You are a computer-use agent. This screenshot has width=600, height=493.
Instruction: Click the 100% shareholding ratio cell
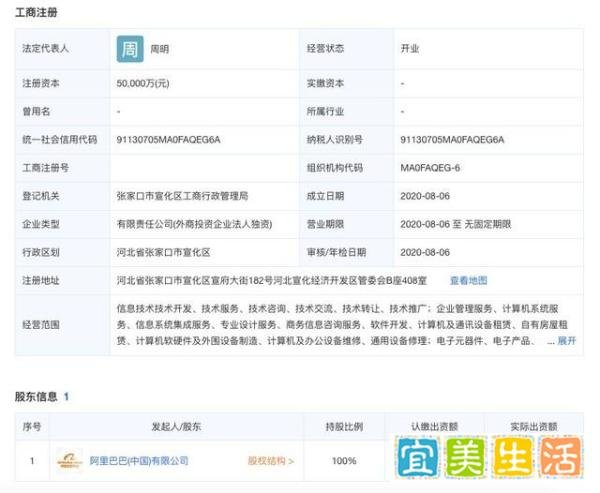(344, 461)
